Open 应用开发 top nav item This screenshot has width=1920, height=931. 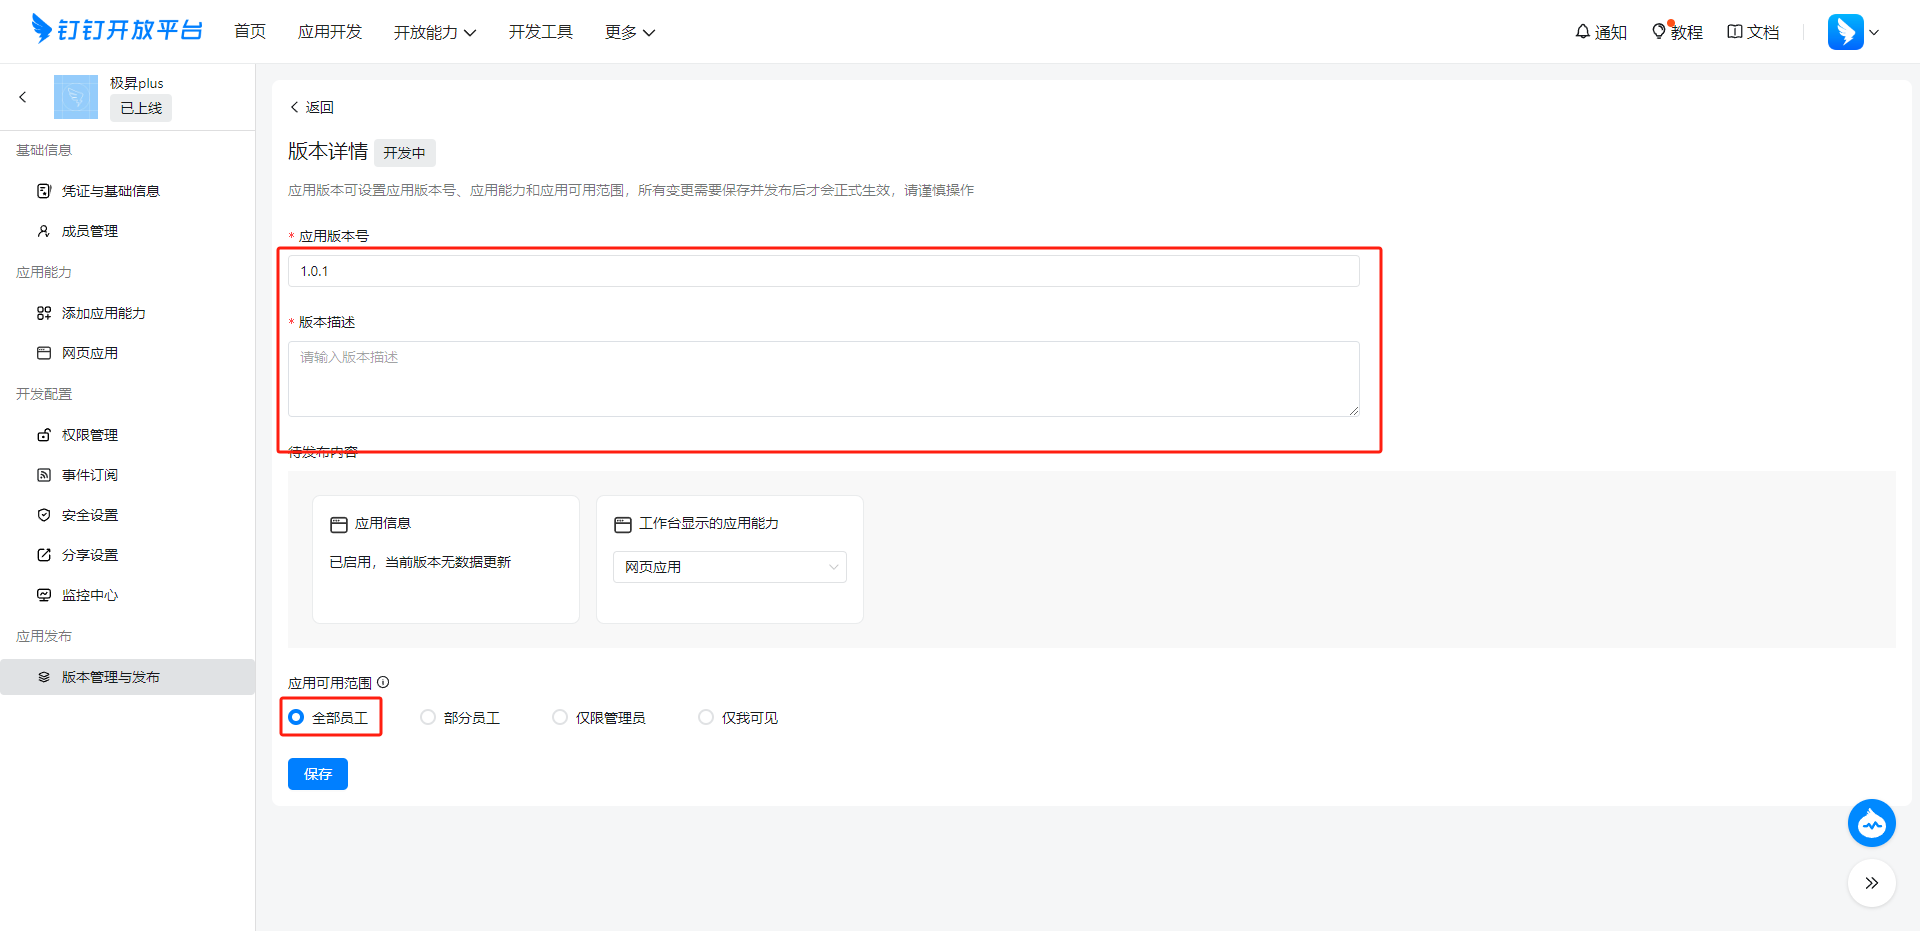click(330, 32)
